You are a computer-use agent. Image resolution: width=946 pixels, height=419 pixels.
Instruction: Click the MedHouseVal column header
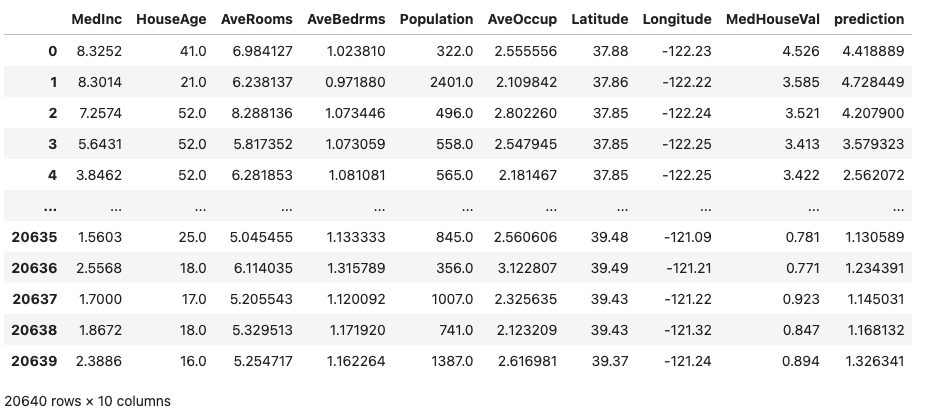coord(773,19)
